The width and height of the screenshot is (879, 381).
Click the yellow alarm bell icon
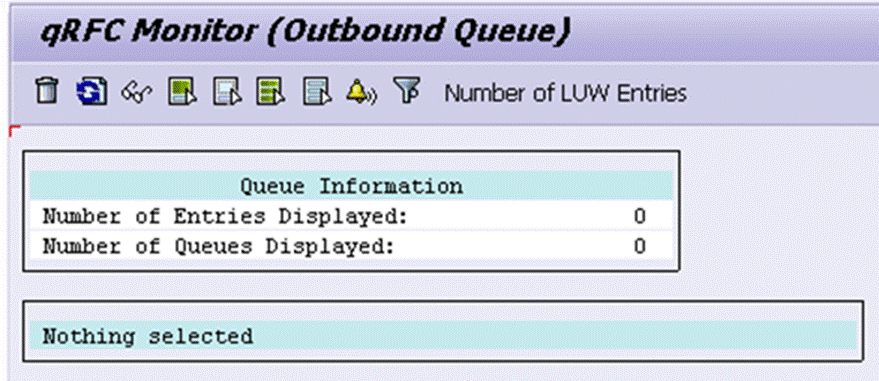[x=362, y=91]
